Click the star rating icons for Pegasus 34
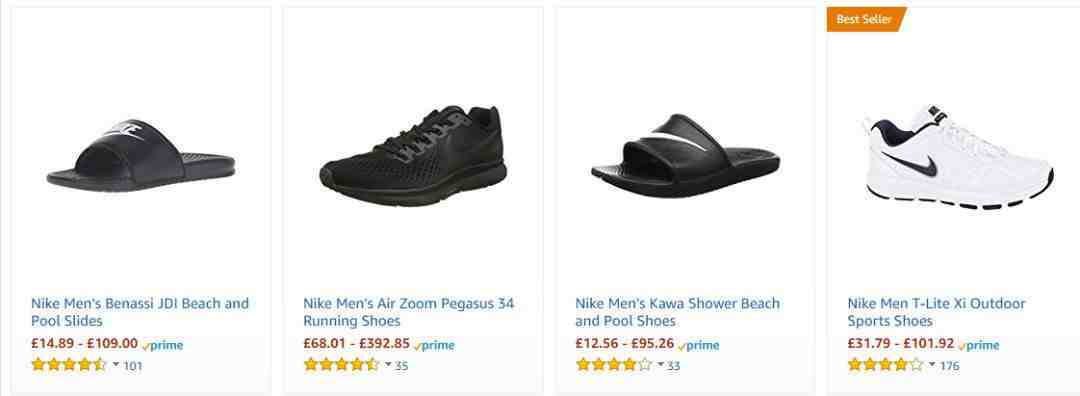Screen dimensions: 1080x396 click(x=341, y=365)
